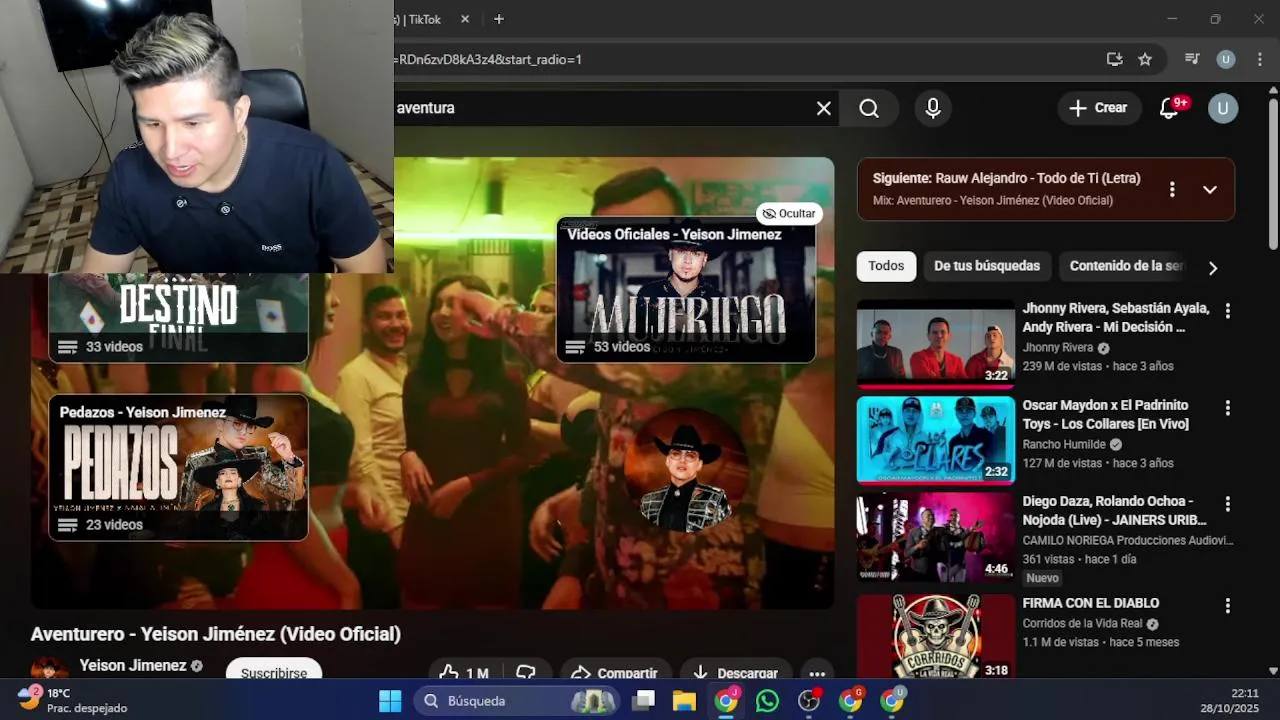
Task: Open Mi Decisión video thumbnail
Action: click(936, 343)
